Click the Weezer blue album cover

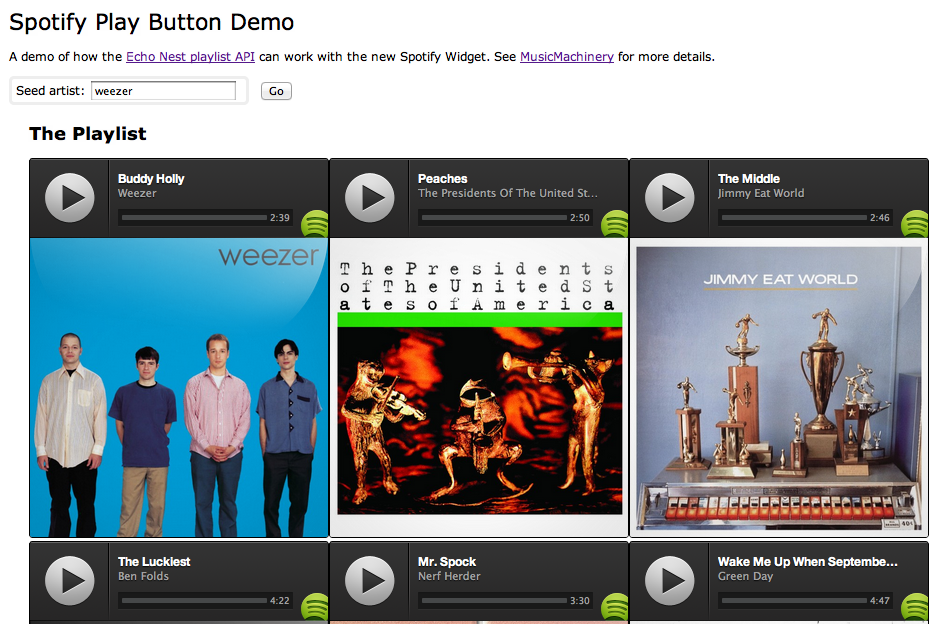tap(179, 388)
